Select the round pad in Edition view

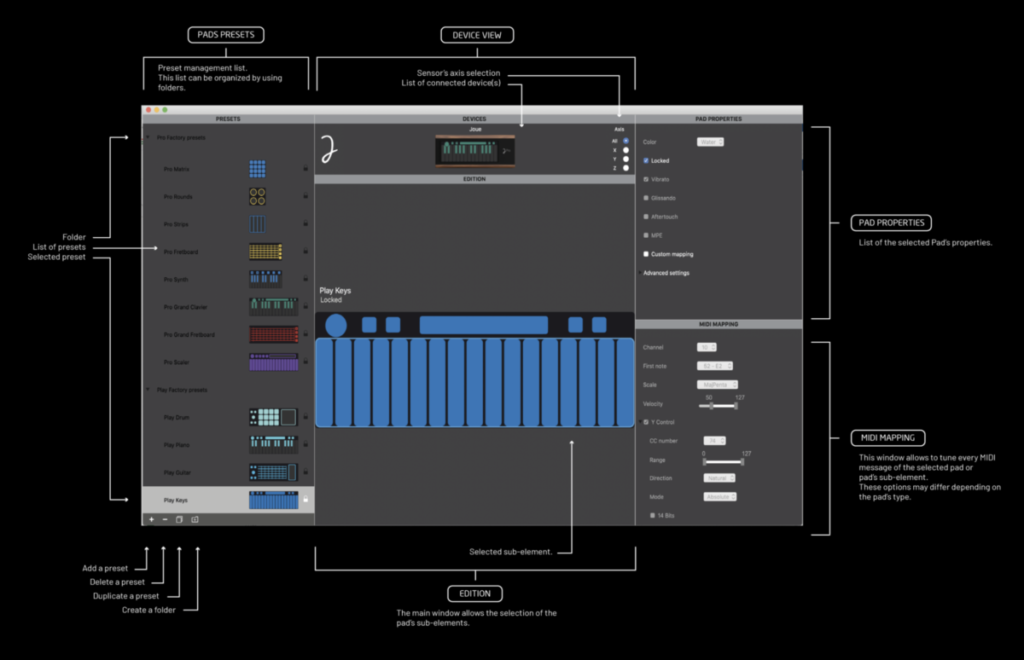pyautogui.click(x=336, y=325)
